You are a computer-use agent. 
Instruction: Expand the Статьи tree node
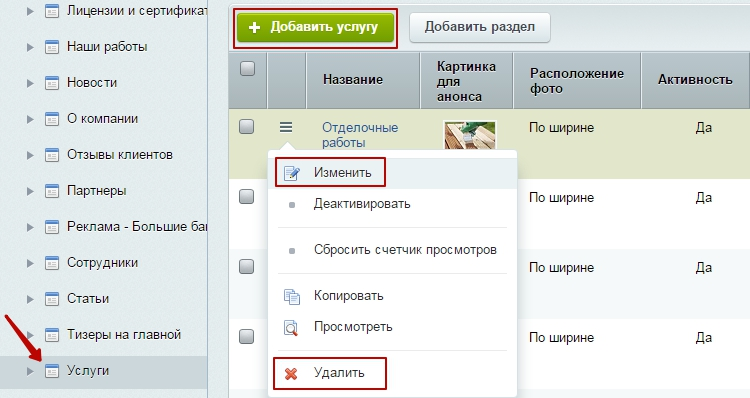coord(30,299)
